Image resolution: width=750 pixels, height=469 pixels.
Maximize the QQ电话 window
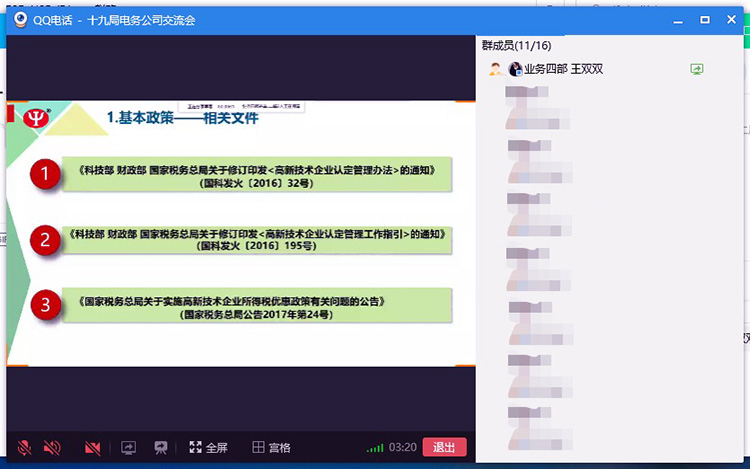705,20
